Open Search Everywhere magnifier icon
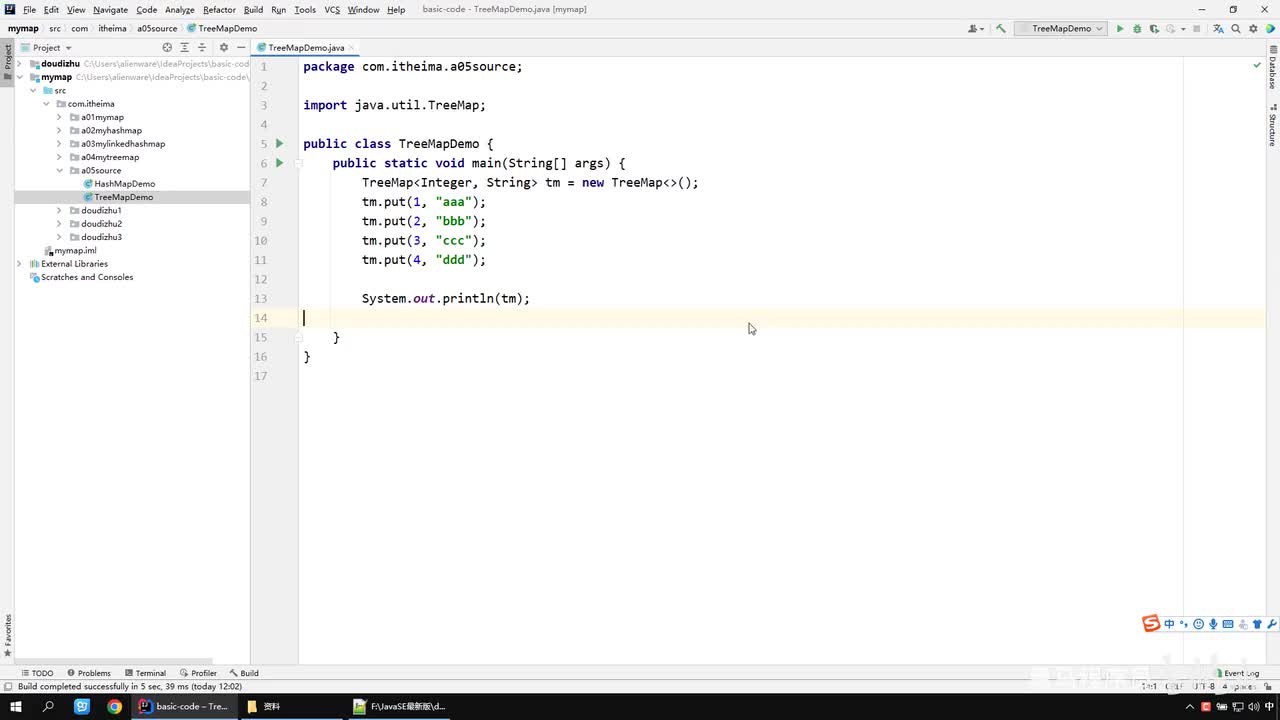 (1236, 29)
